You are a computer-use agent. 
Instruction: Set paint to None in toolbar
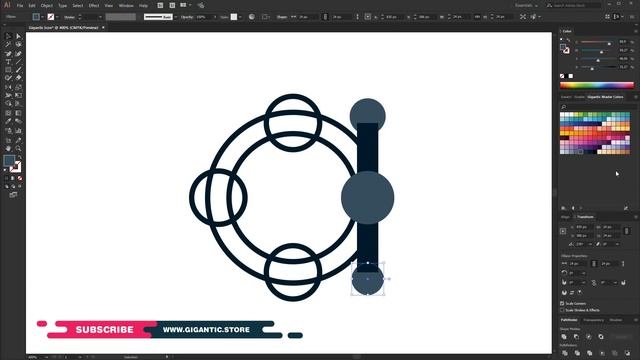click(20, 178)
